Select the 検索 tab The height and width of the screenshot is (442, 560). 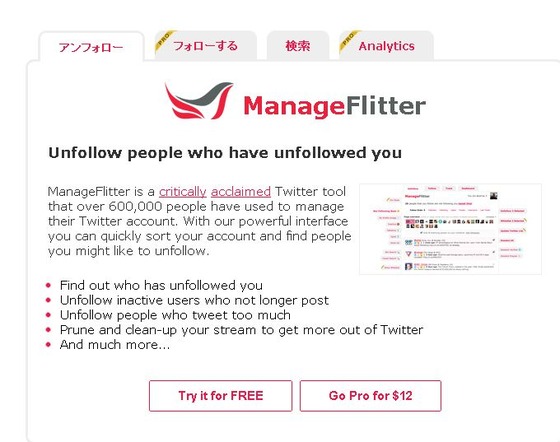(298, 46)
